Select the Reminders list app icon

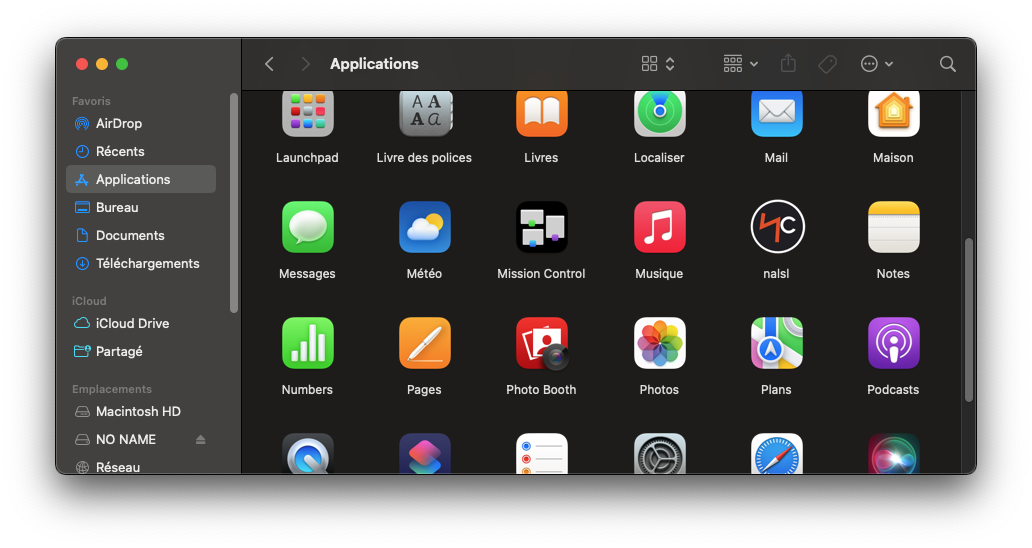(x=542, y=453)
